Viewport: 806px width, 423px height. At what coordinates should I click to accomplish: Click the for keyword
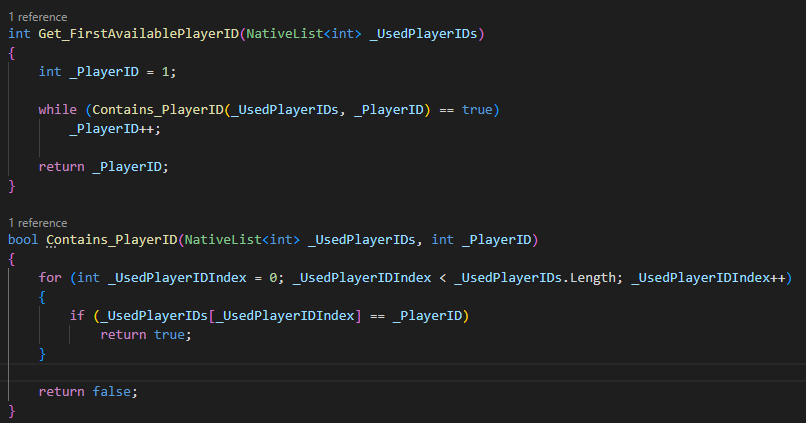click(50, 278)
